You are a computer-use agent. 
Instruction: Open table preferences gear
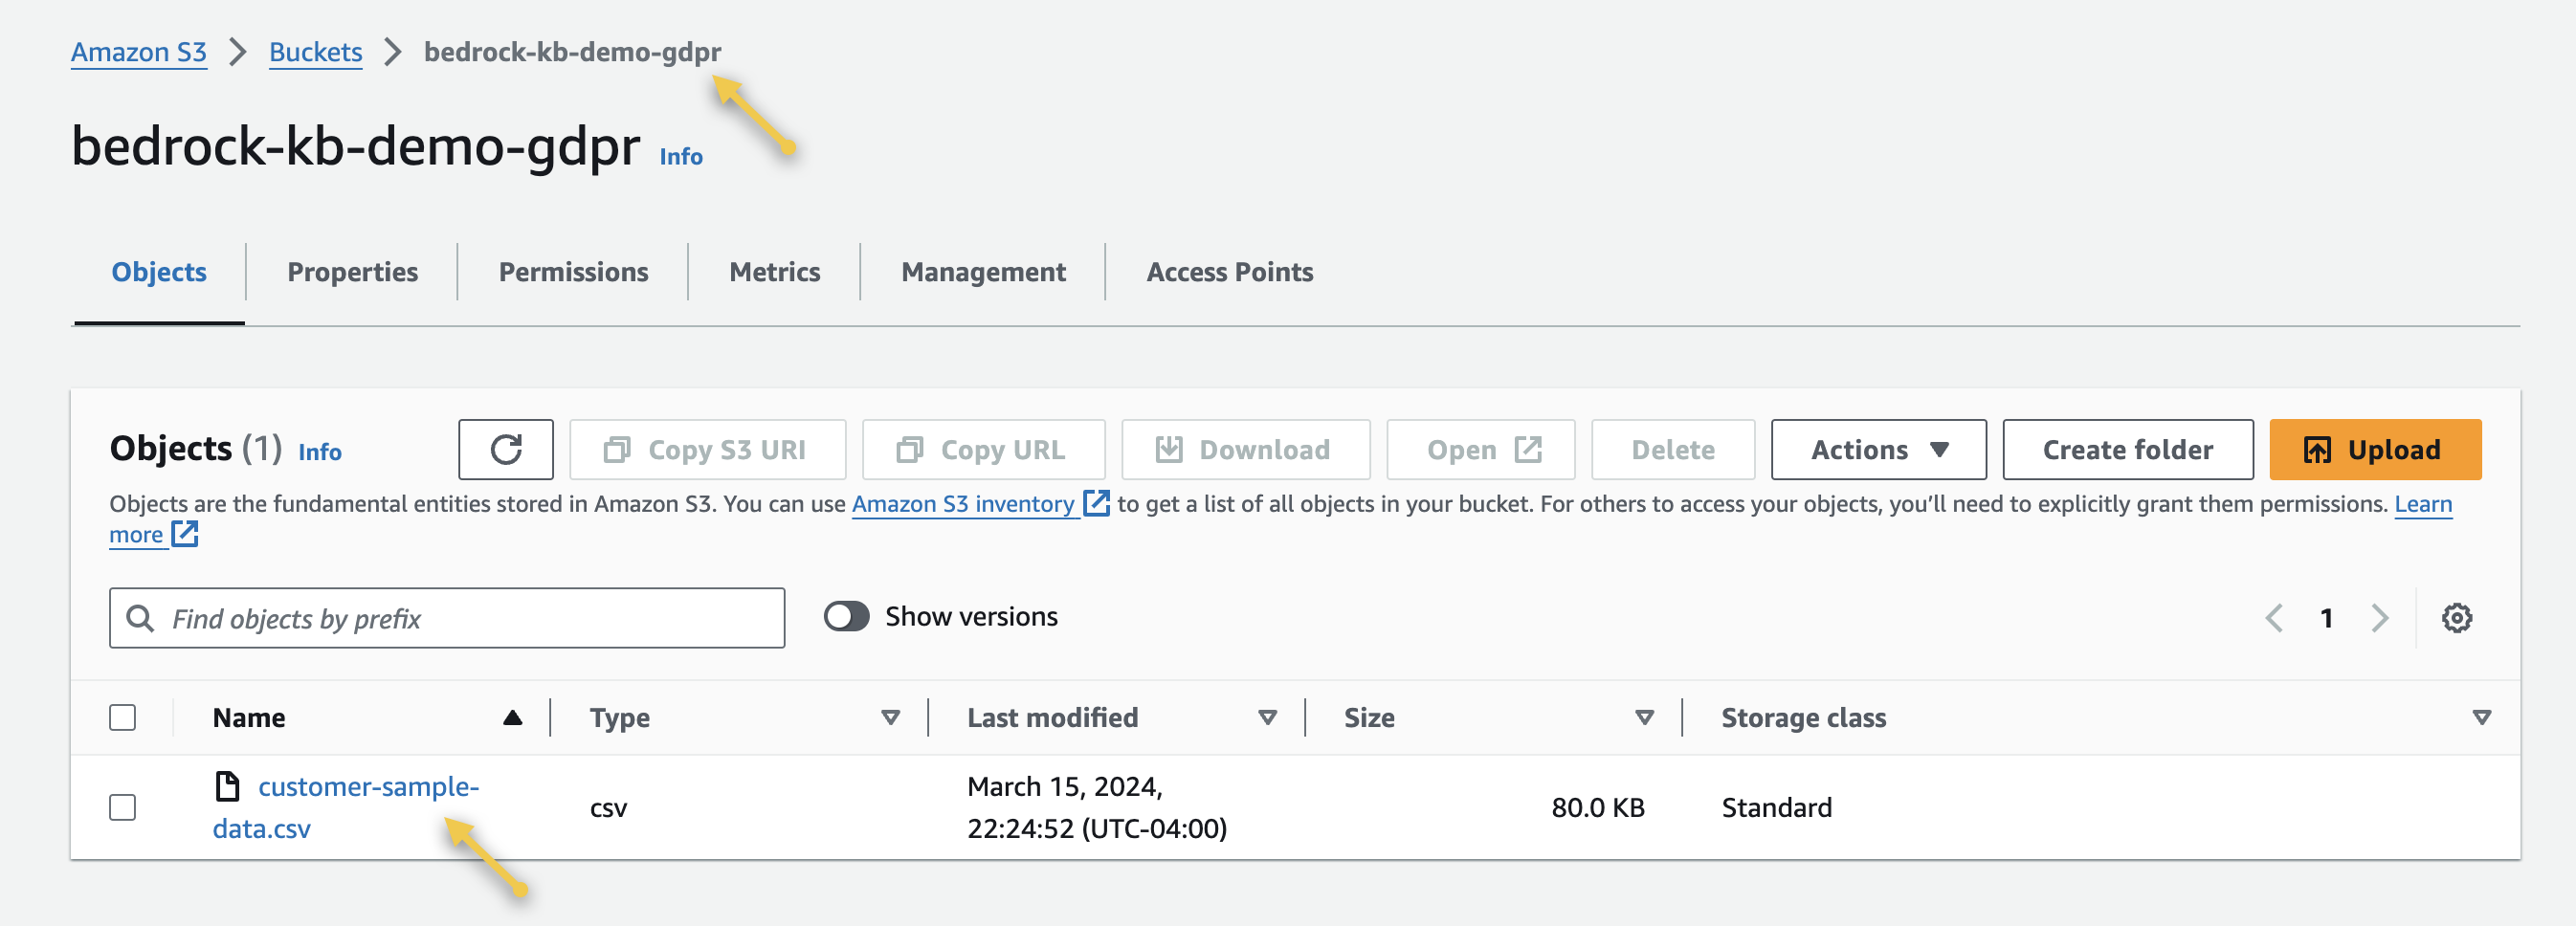(2457, 618)
